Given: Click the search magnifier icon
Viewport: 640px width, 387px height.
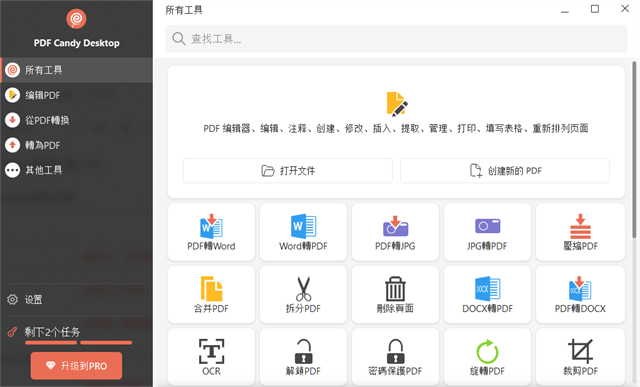Looking at the screenshot, I should [x=178, y=39].
